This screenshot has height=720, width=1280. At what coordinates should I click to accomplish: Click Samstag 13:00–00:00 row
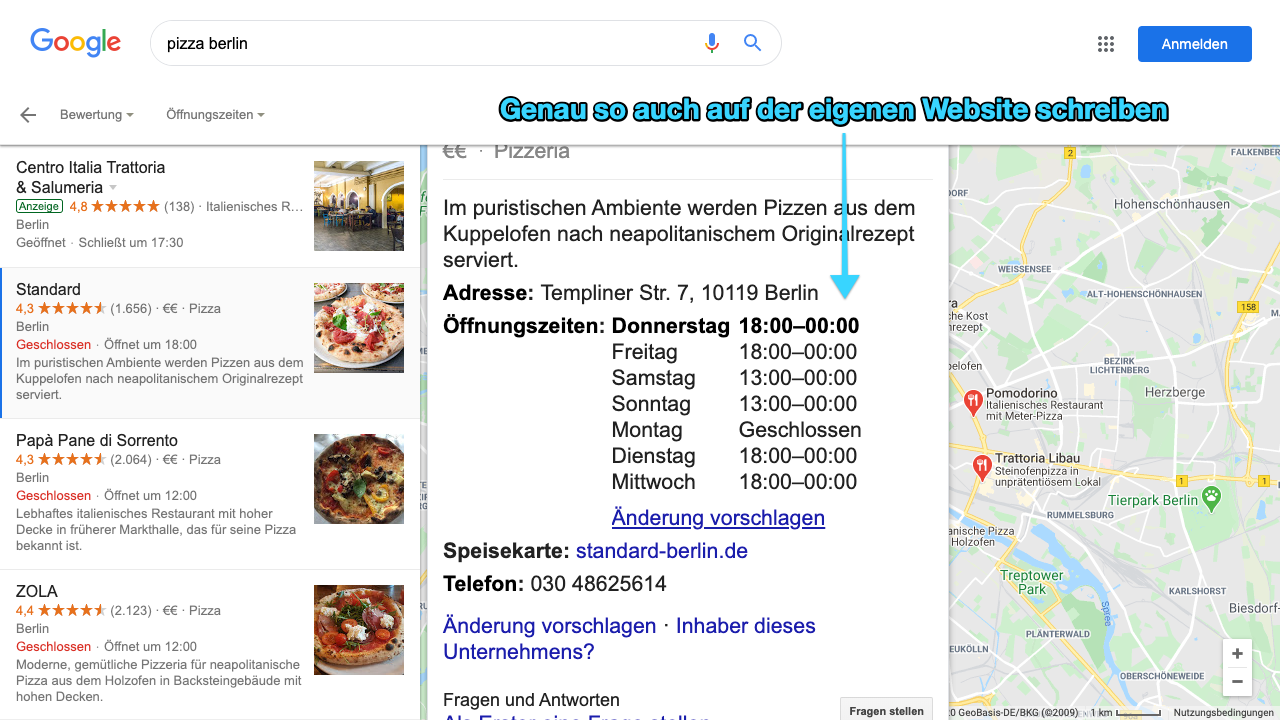[734, 378]
